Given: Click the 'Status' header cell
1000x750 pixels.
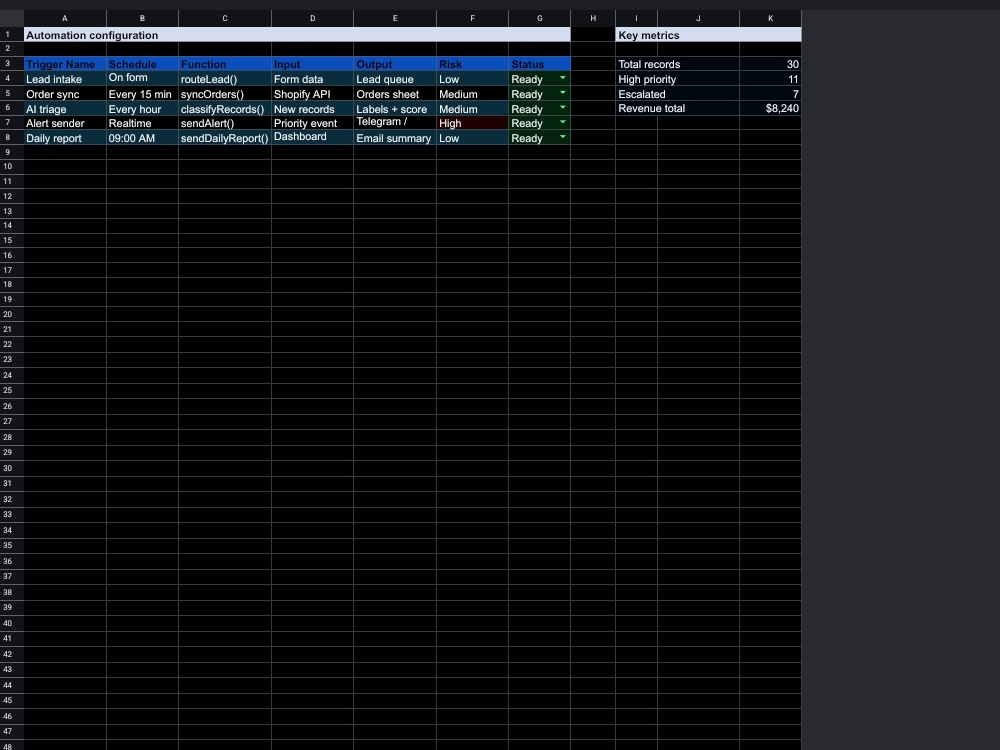Looking at the screenshot, I should [x=540, y=64].
